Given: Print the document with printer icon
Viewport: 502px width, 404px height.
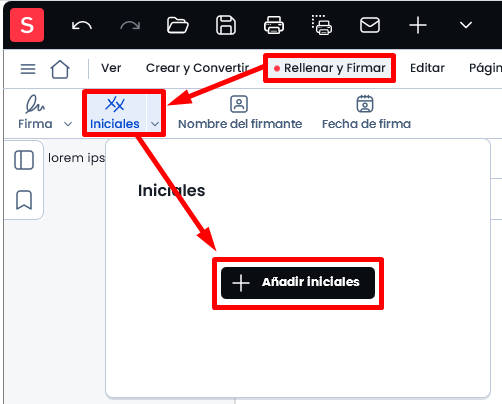Looking at the screenshot, I should click(274, 25).
